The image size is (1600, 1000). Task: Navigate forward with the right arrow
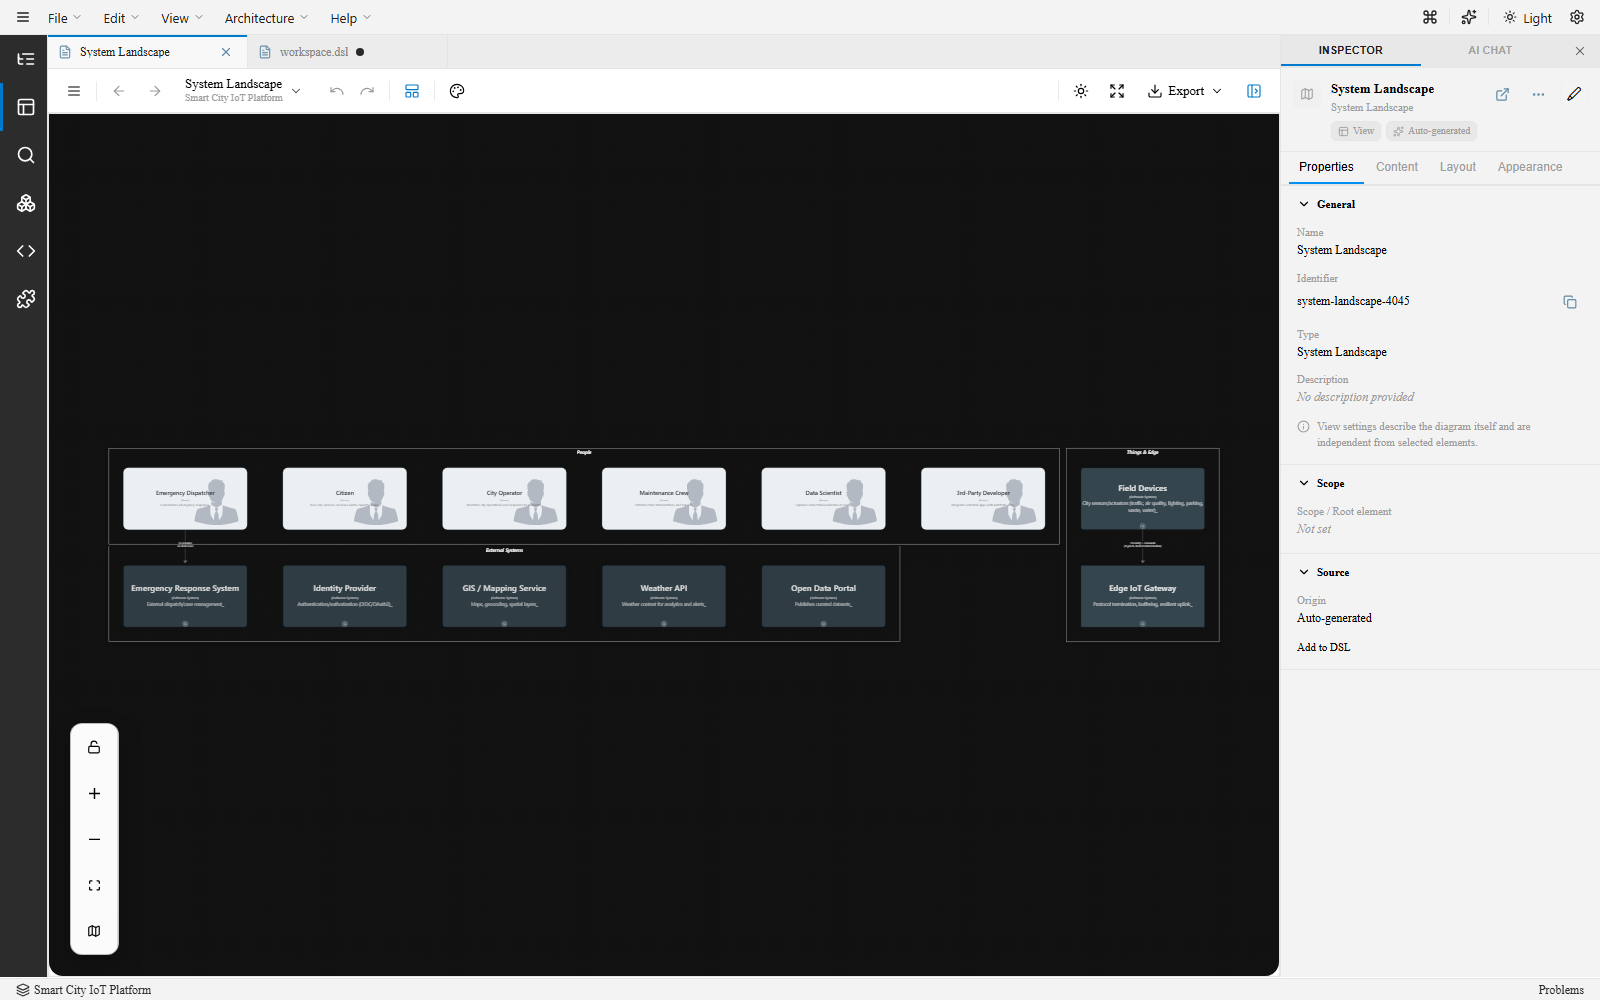click(x=155, y=91)
